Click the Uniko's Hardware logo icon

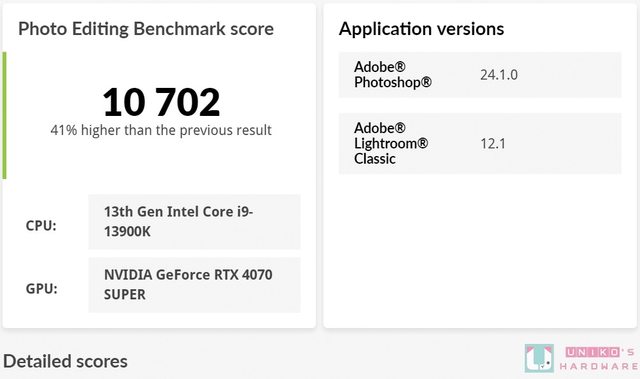click(x=539, y=359)
